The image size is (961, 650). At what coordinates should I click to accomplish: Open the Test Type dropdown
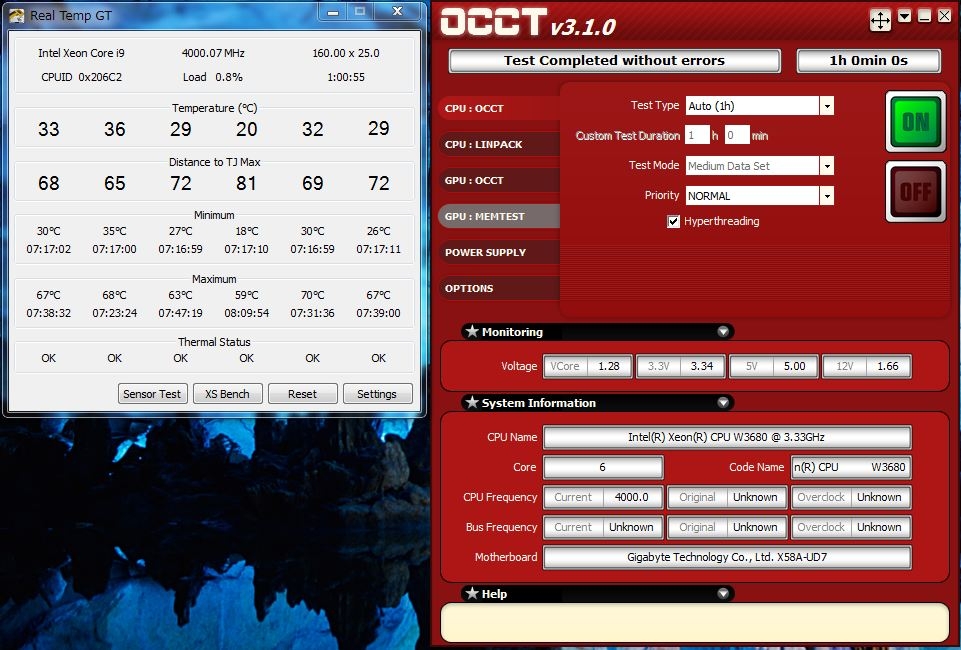point(827,106)
